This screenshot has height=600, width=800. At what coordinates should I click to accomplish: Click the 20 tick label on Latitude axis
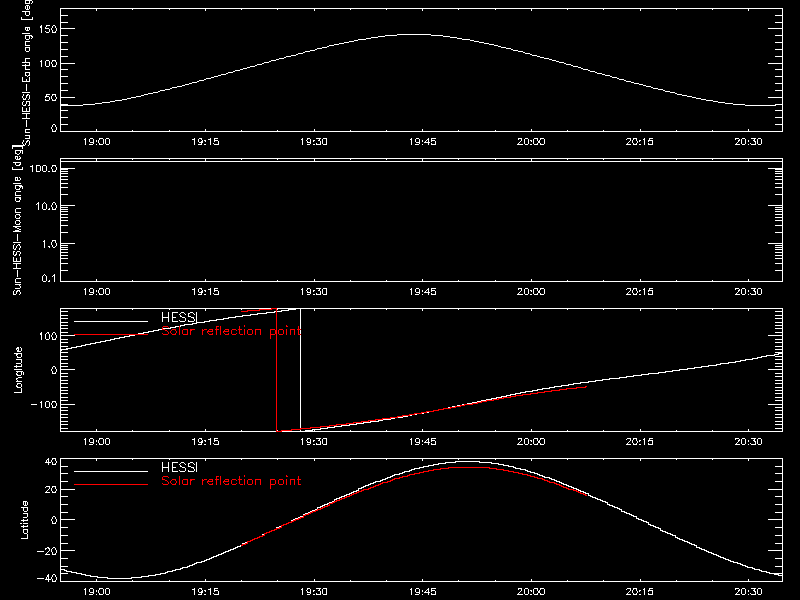point(51,490)
